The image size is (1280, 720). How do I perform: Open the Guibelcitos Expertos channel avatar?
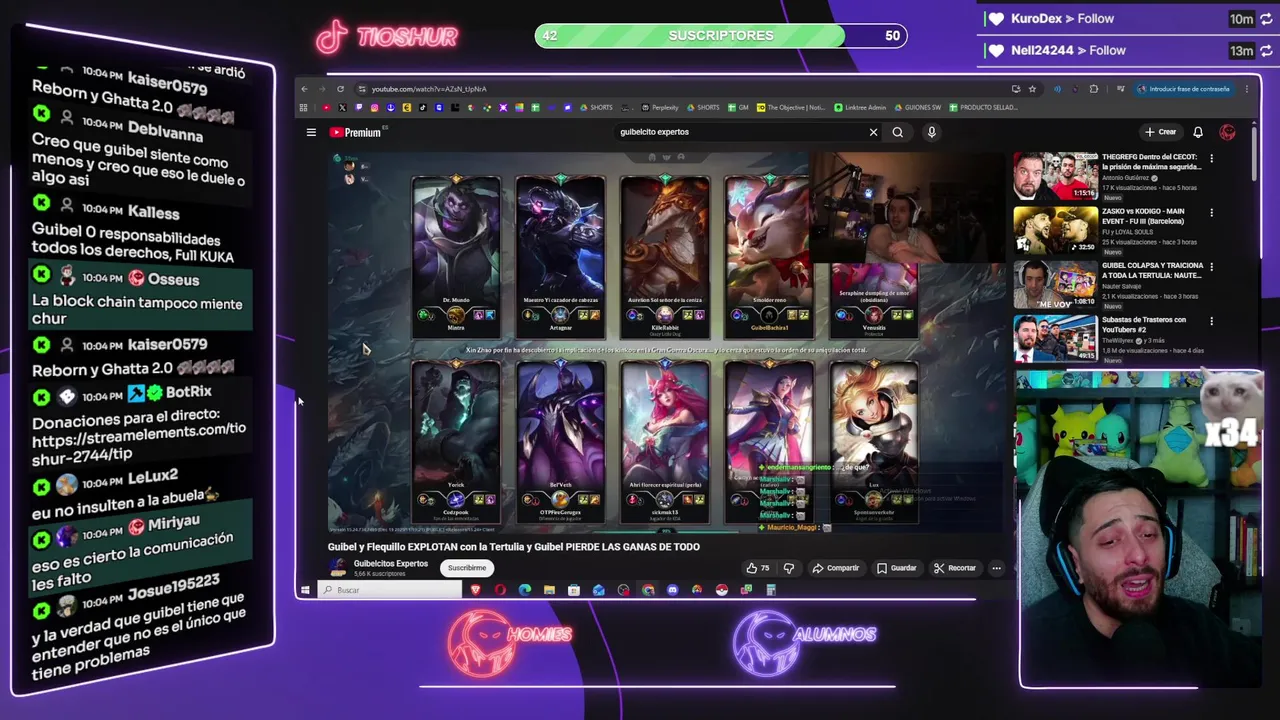(x=338, y=568)
